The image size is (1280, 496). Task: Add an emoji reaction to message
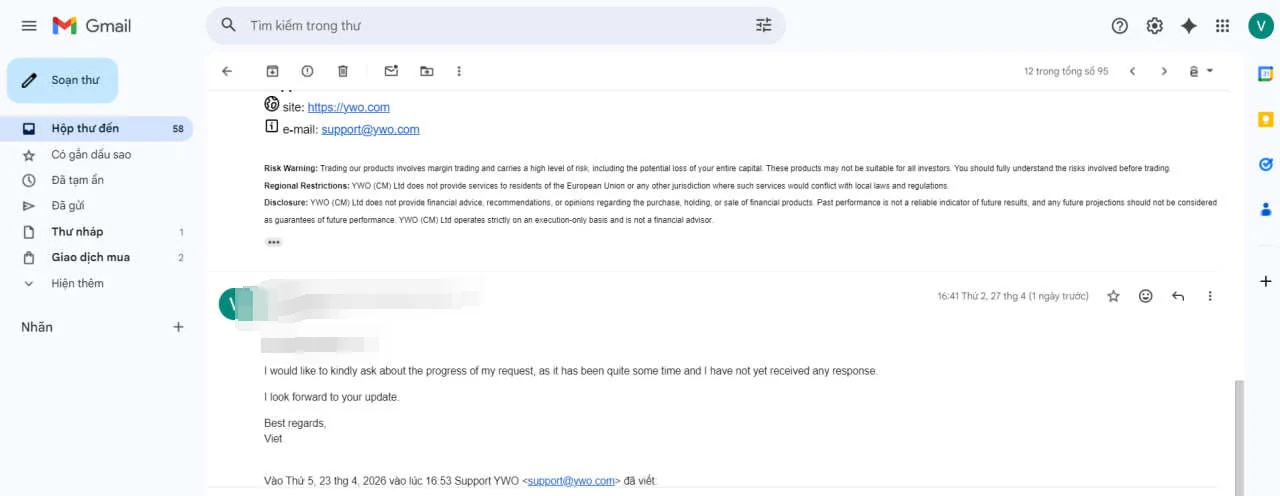coord(1146,296)
